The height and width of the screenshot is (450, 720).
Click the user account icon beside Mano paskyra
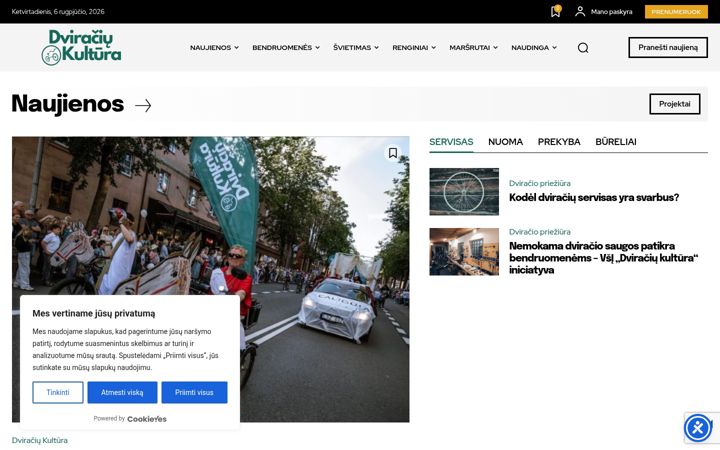pyautogui.click(x=580, y=11)
